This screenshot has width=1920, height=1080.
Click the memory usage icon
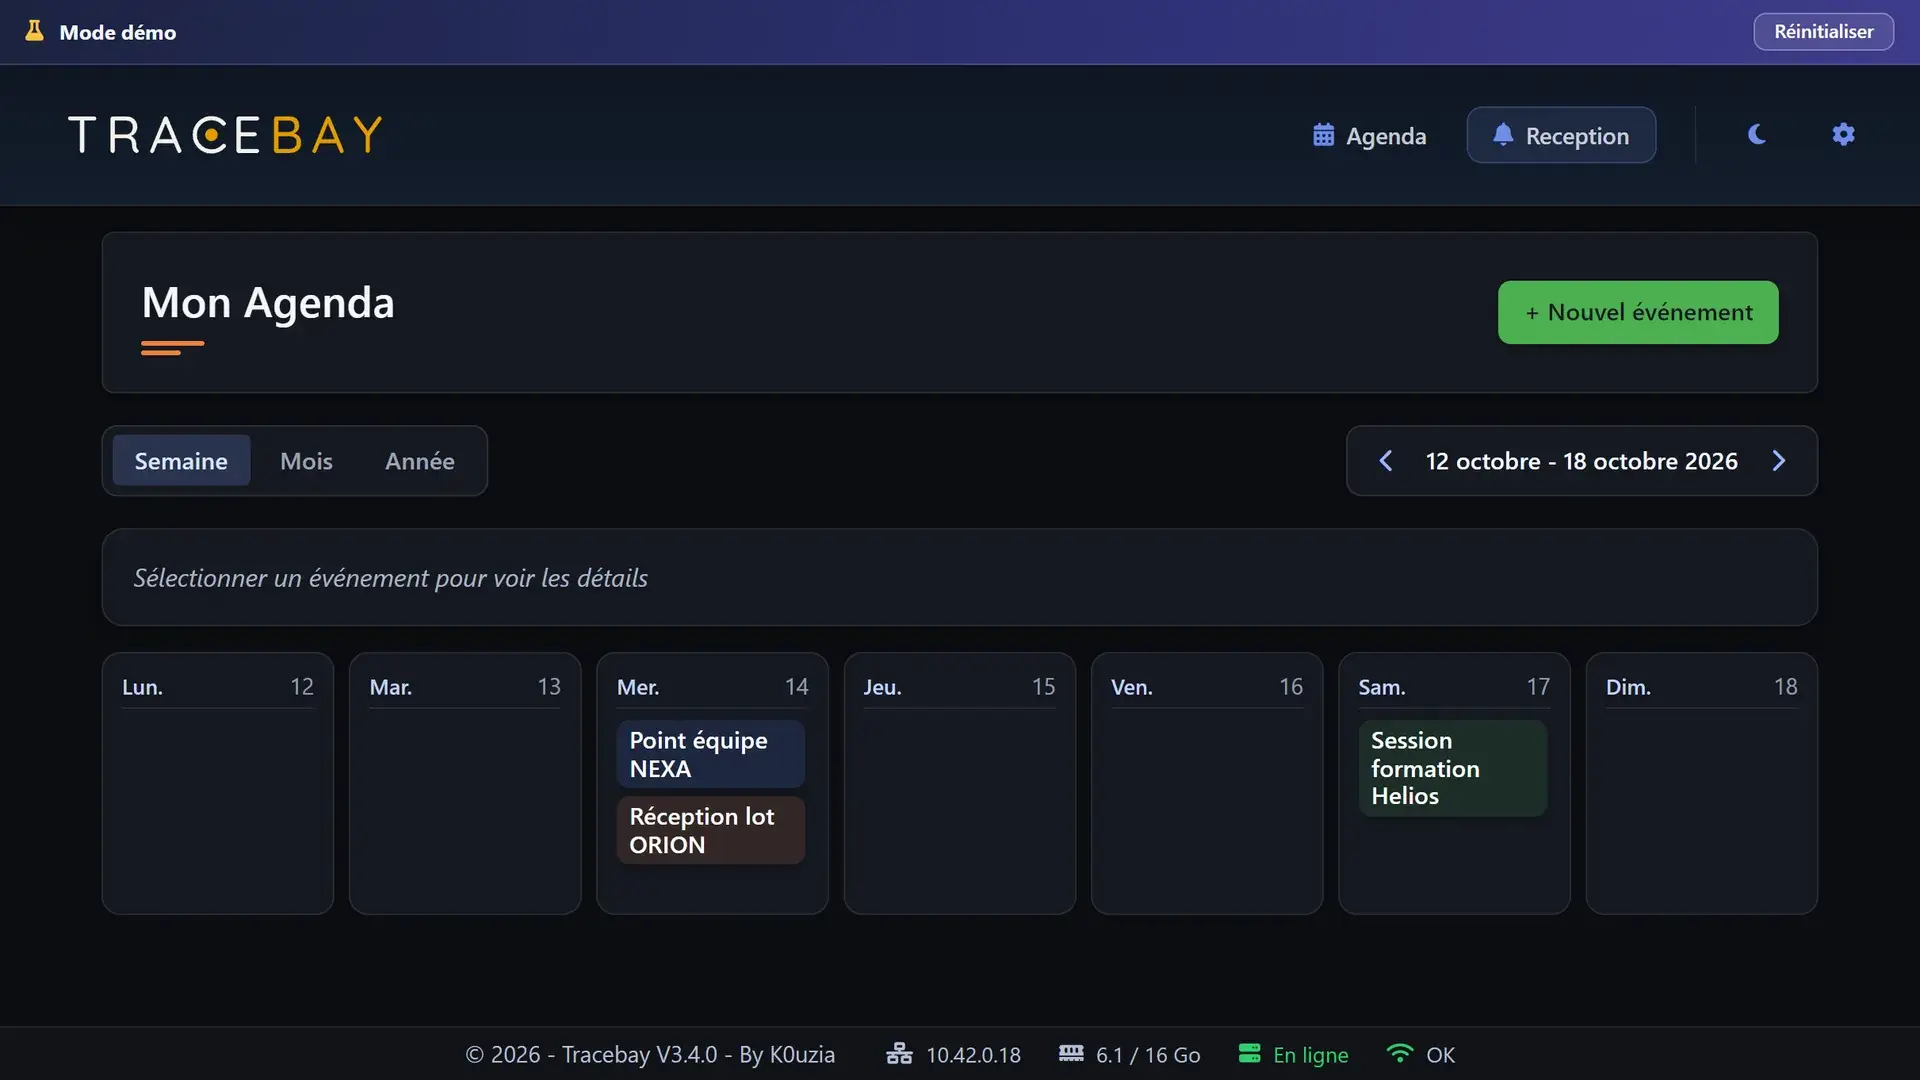1071,1054
